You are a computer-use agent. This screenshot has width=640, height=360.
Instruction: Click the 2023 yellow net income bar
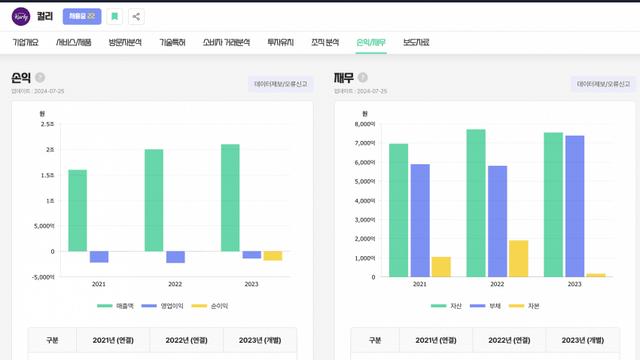tap(273, 256)
